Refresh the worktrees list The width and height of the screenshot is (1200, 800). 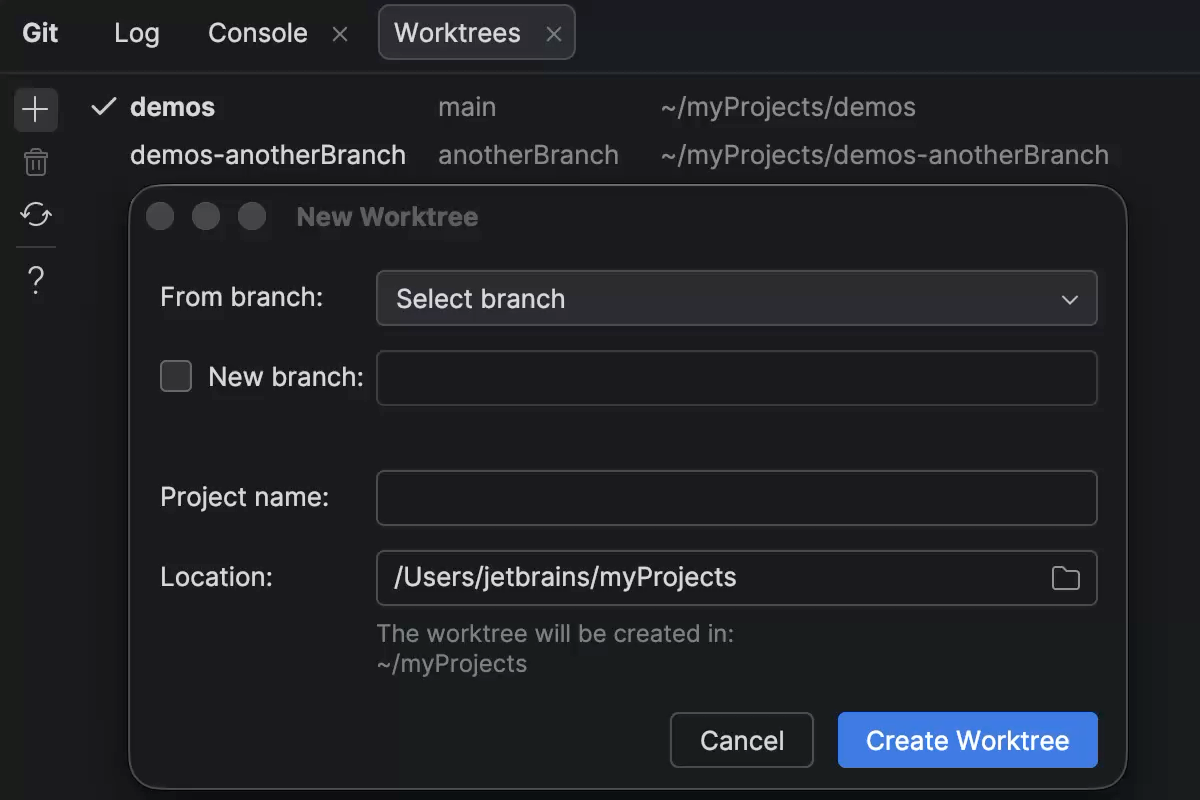[x=36, y=216]
